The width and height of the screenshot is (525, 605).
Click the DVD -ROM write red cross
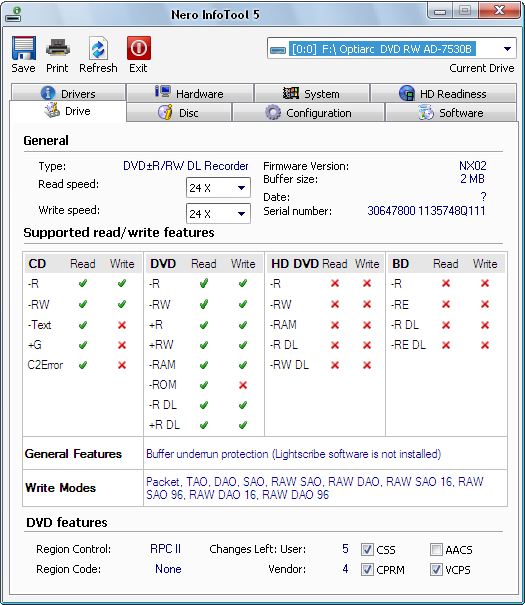coord(243,385)
